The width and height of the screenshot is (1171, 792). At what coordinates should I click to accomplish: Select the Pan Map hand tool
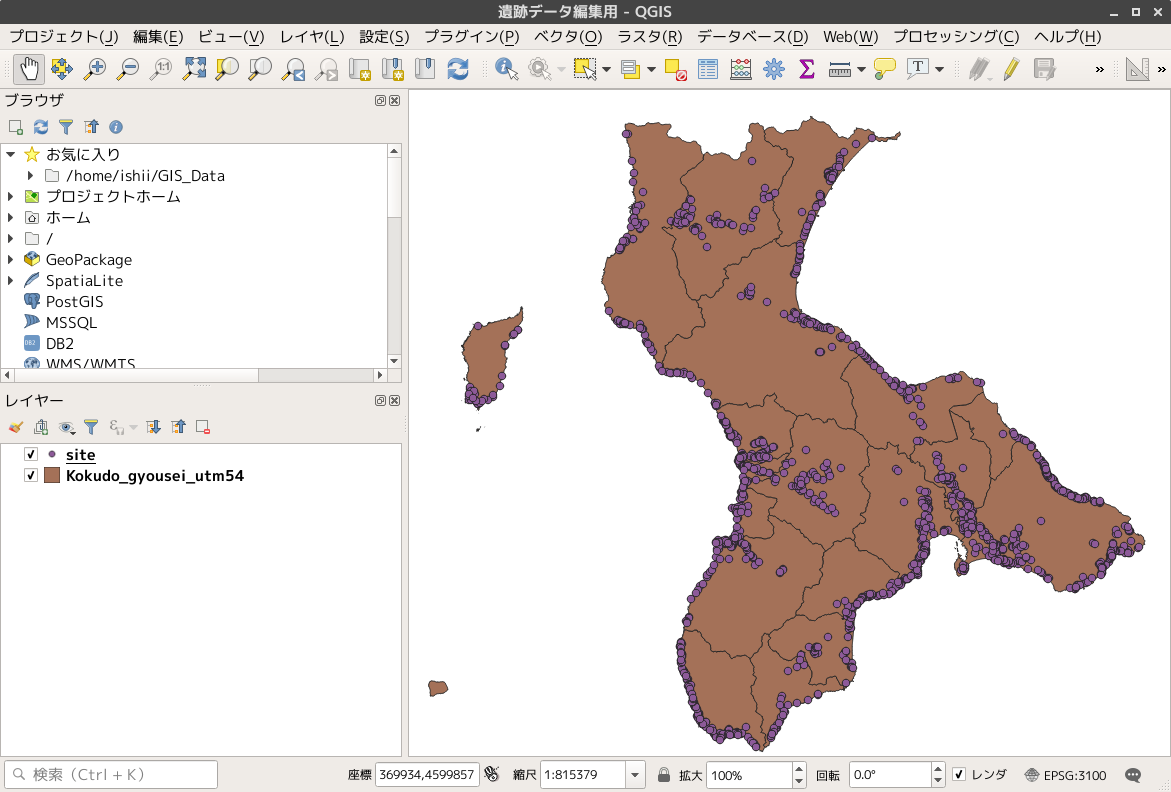pos(29,69)
